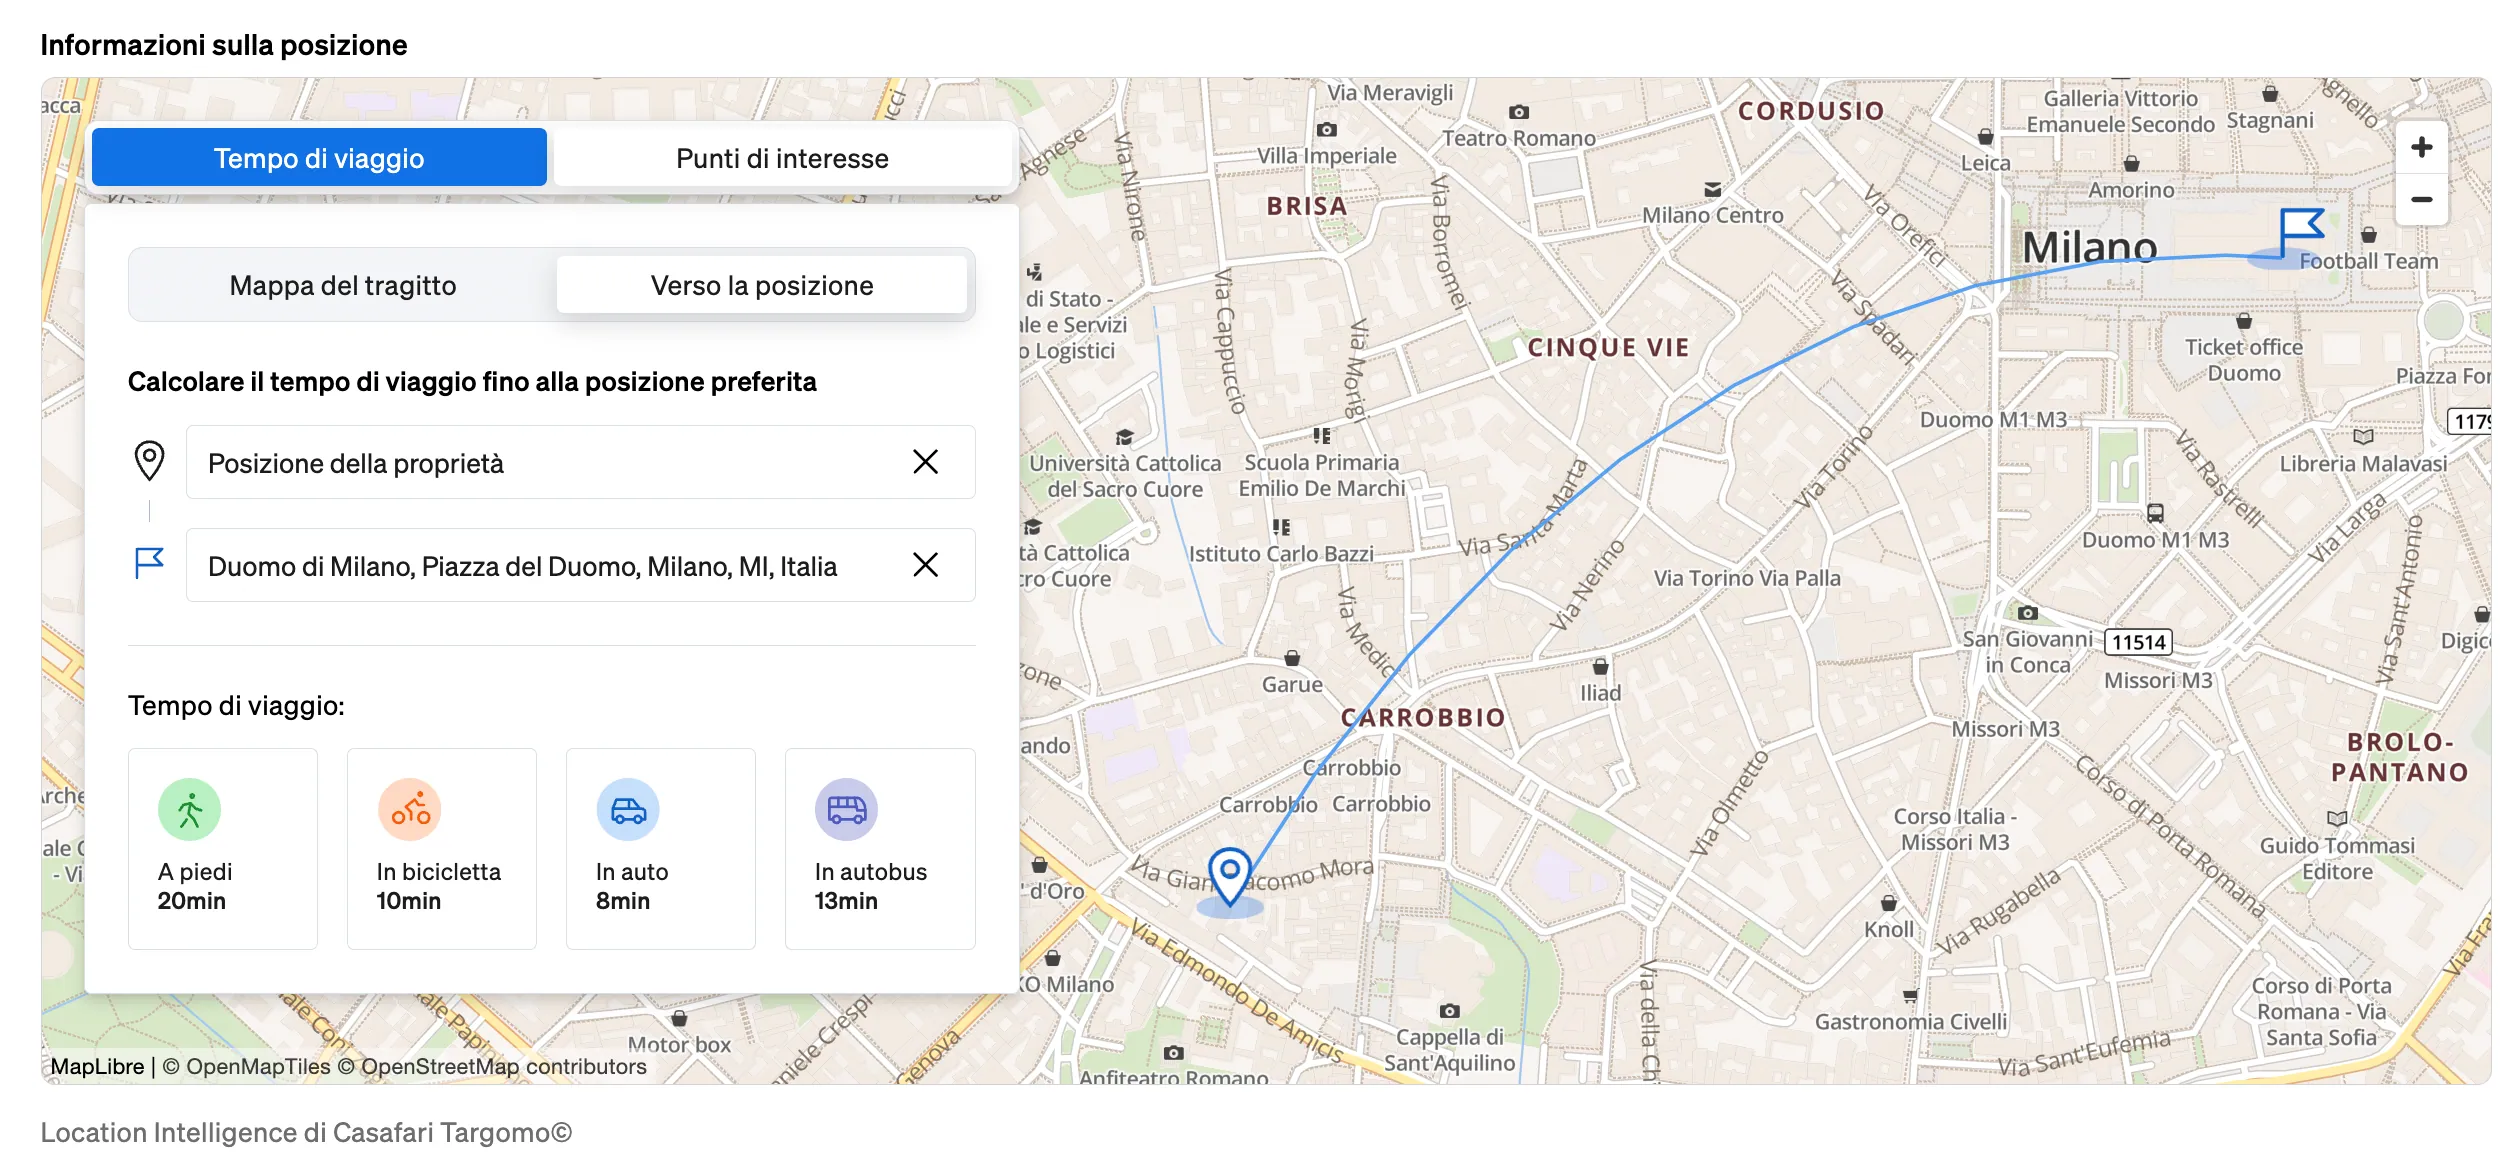The image size is (2508, 1152).
Task: Select the walking icon A piedi
Action: point(189,810)
